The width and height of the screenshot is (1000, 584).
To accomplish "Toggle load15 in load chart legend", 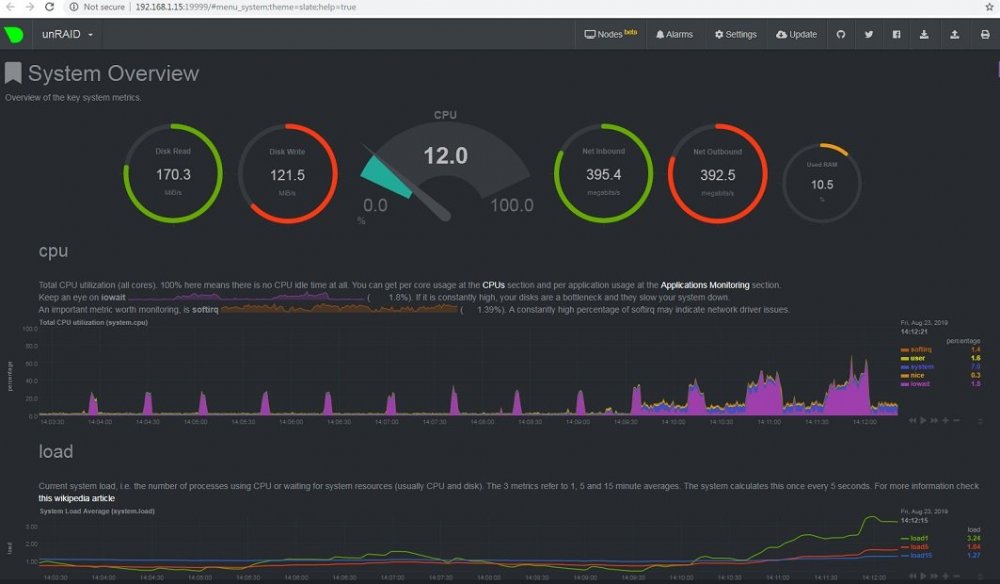I will click(x=916, y=555).
